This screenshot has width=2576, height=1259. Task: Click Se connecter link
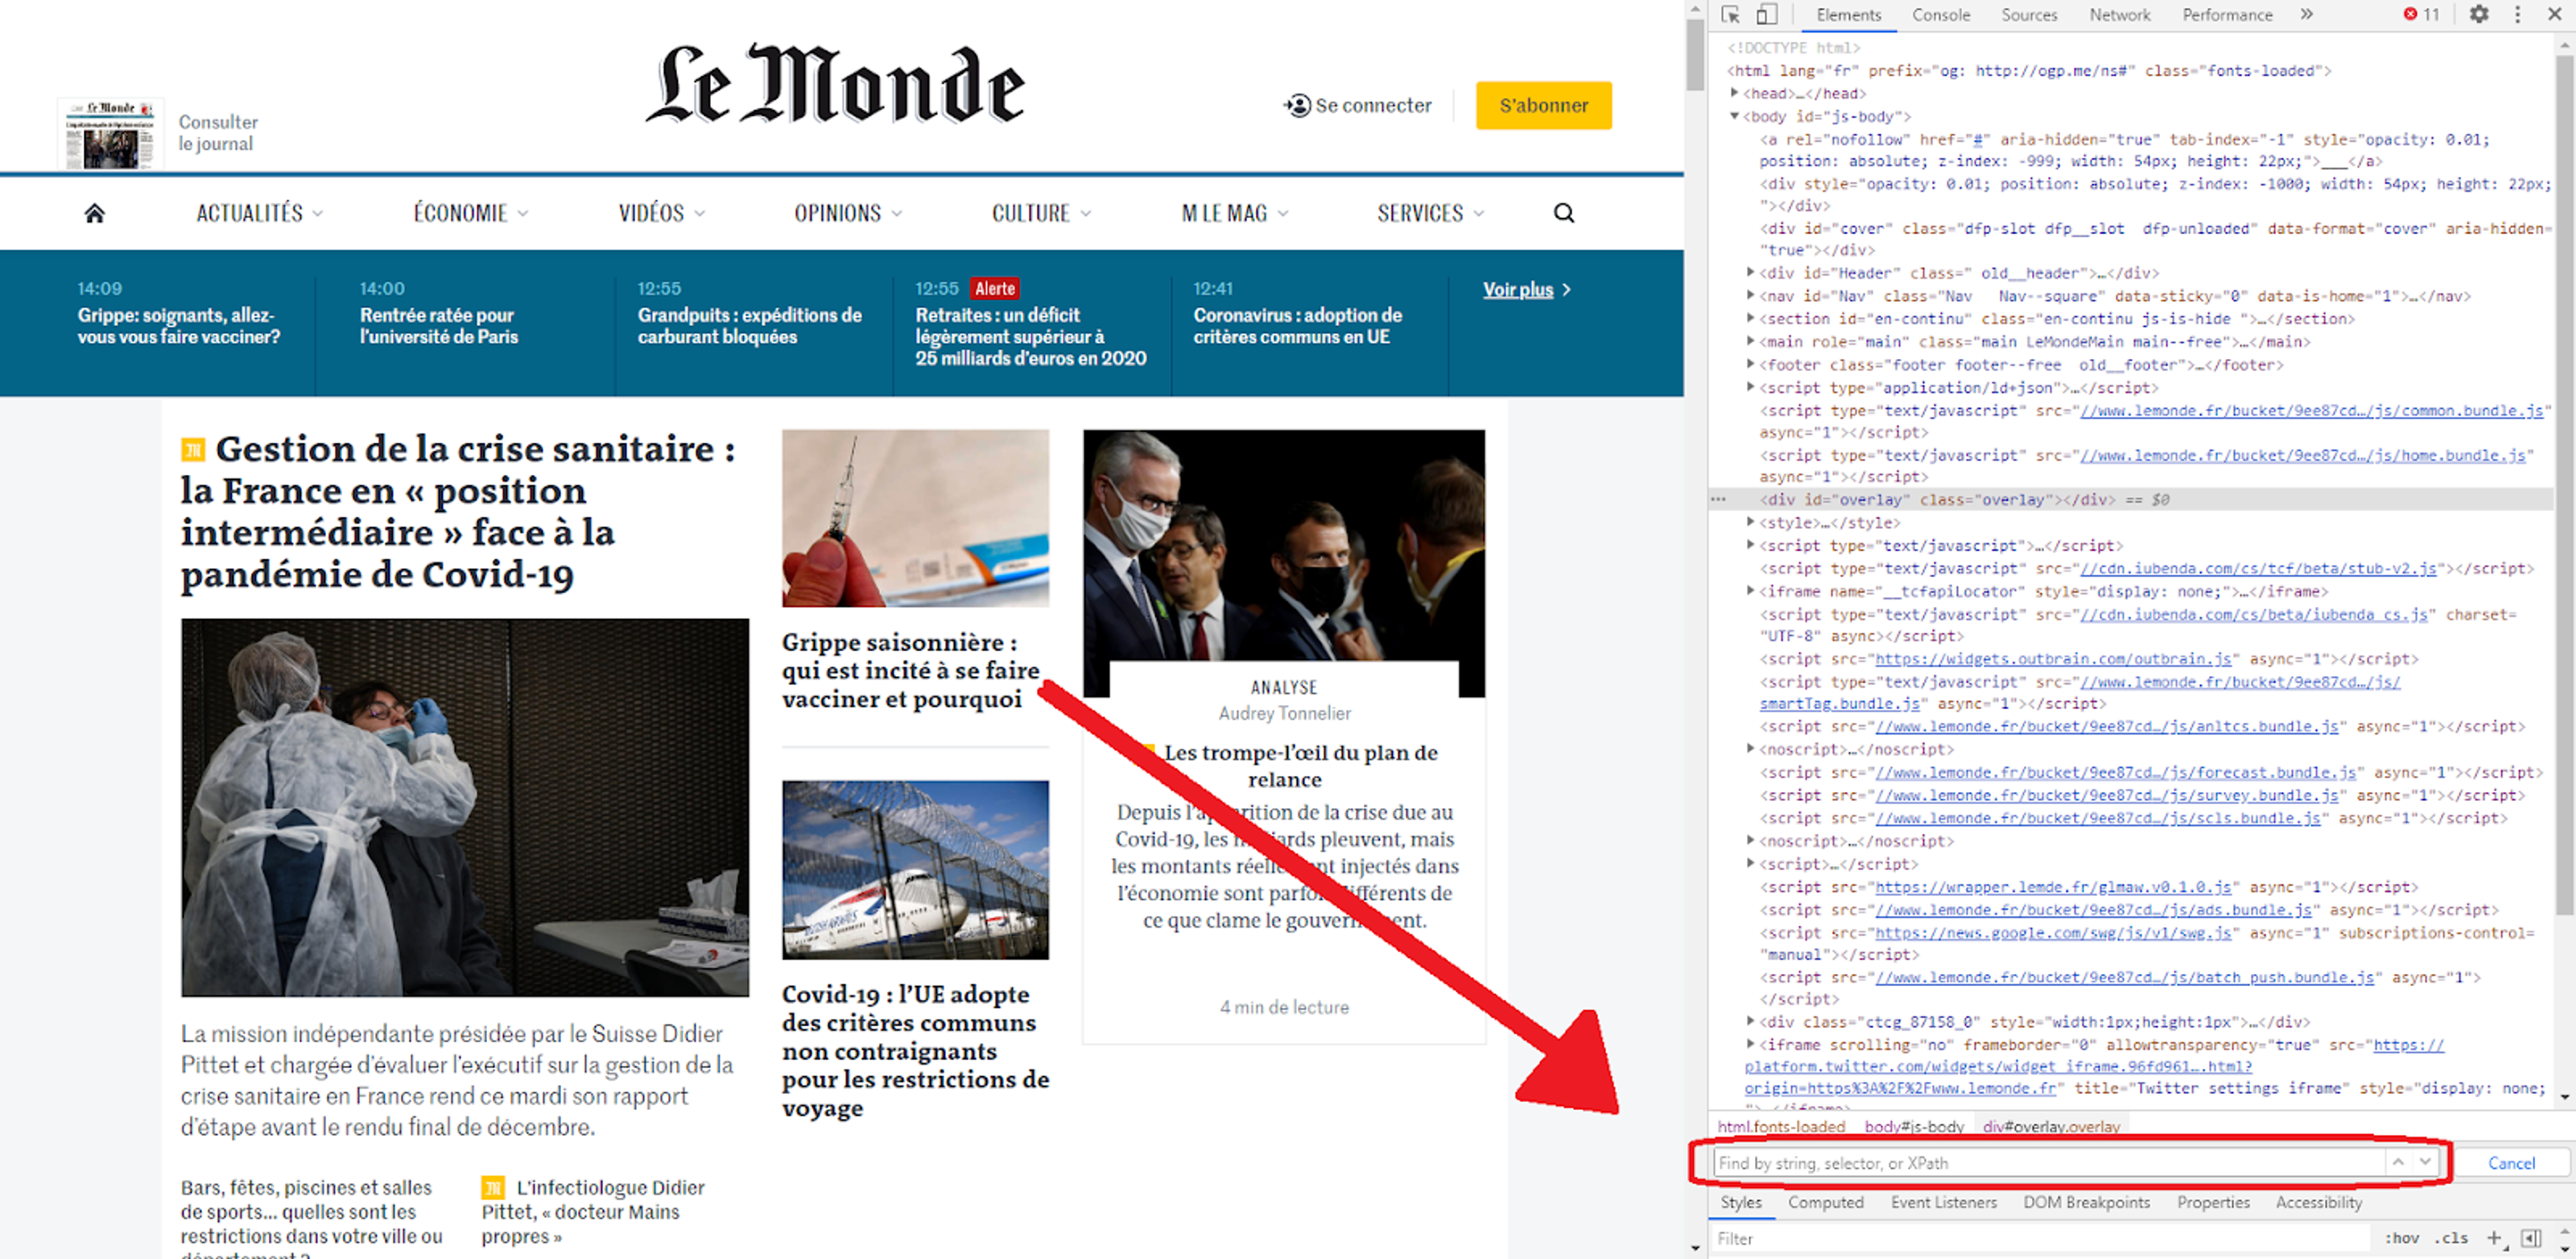click(x=1357, y=105)
